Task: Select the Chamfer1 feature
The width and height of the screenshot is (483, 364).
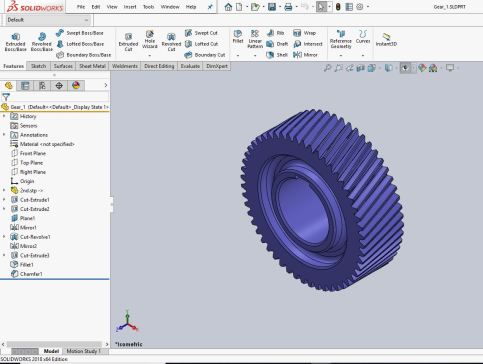Action: click(x=27, y=274)
